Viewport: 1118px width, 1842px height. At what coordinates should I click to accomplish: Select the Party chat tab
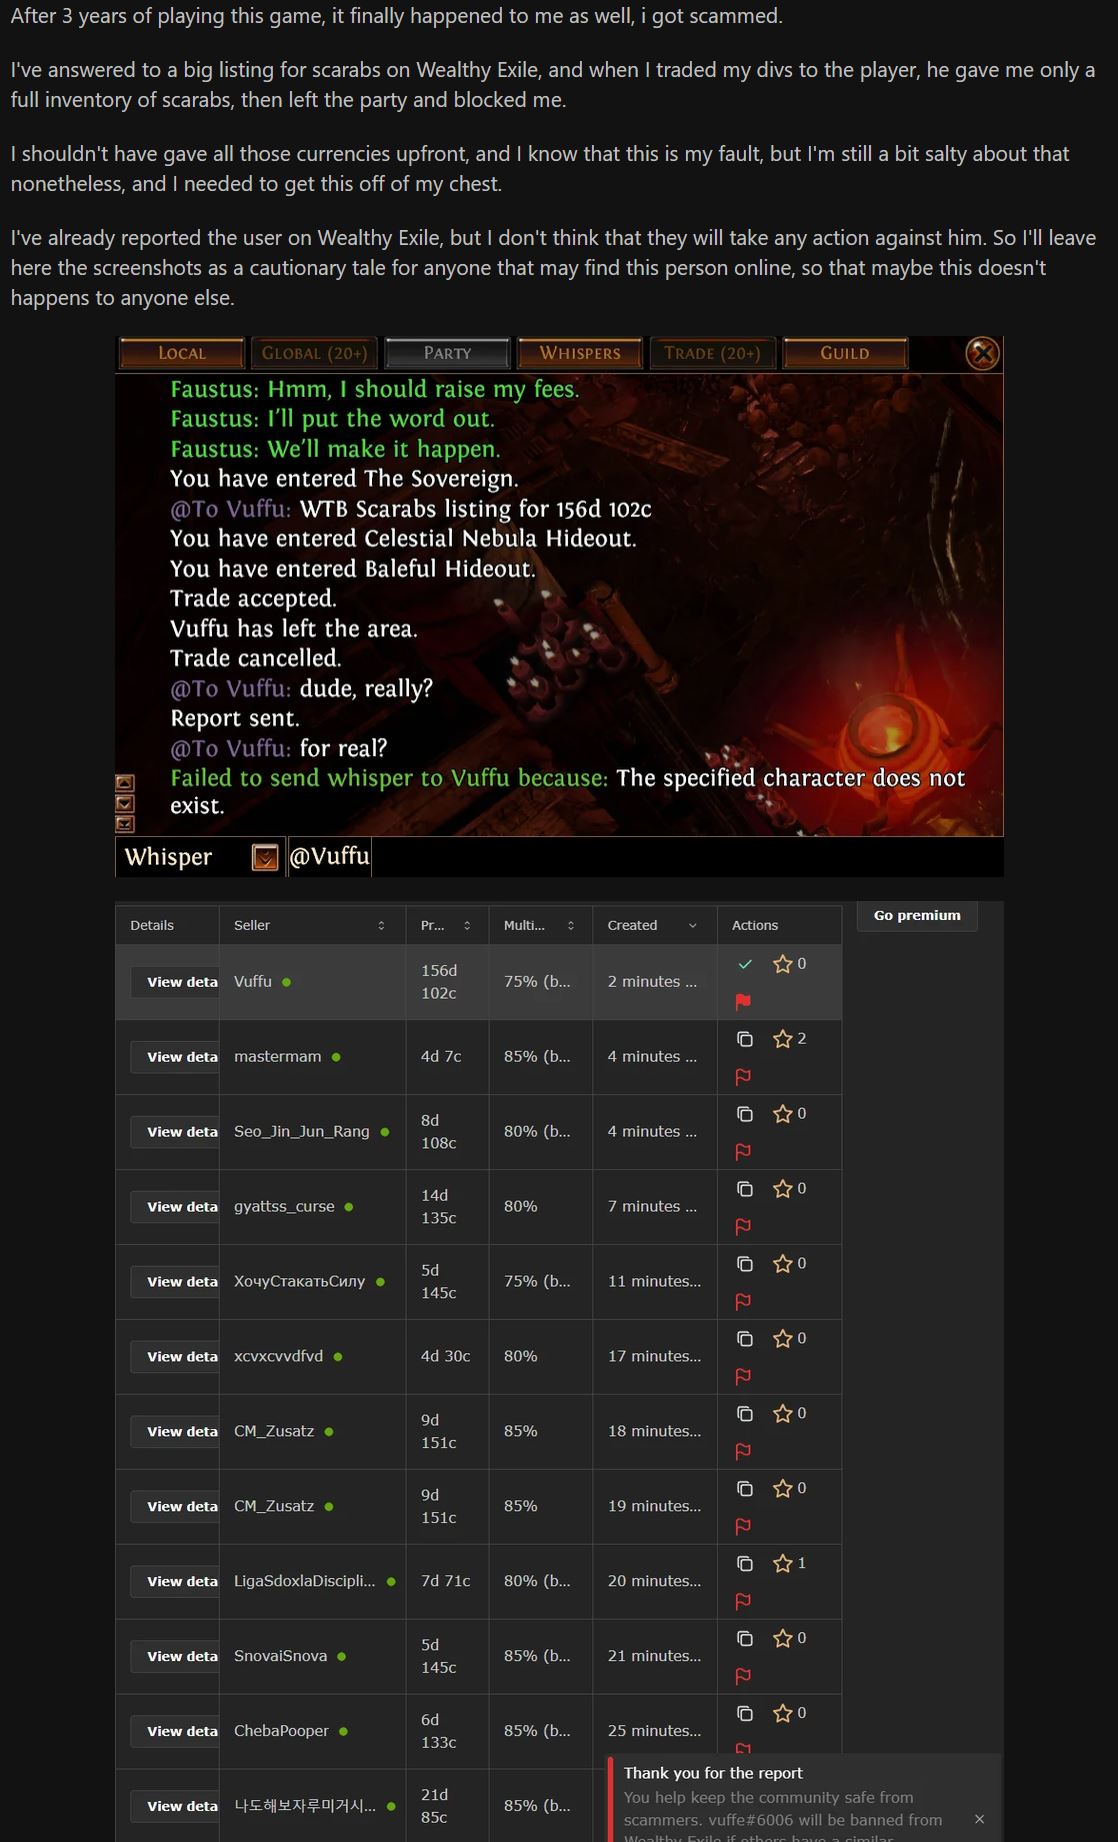(x=447, y=353)
